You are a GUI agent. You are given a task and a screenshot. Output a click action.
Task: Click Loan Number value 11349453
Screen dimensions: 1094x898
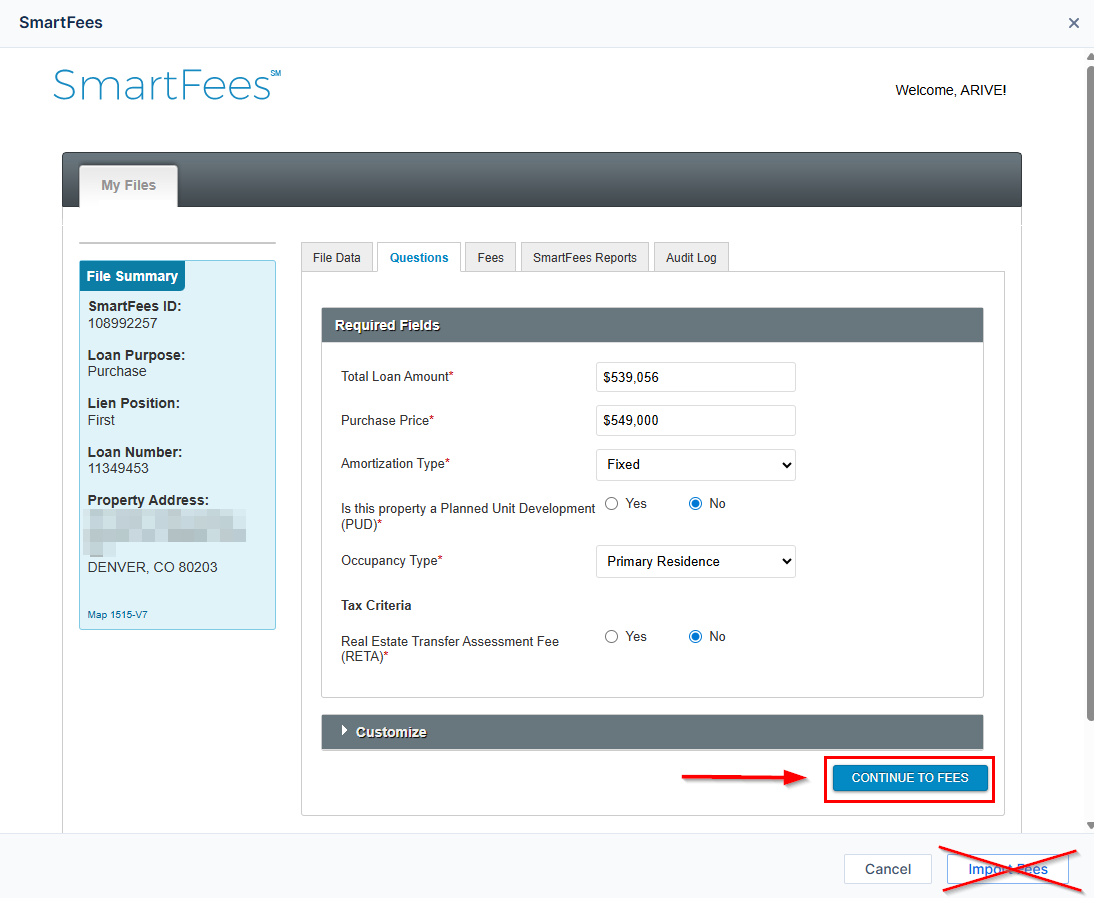point(118,468)
